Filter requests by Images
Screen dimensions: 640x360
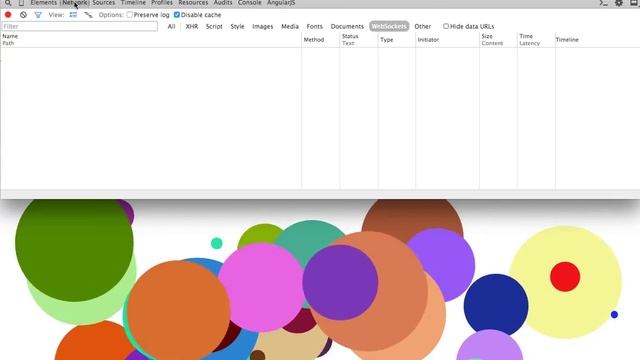coord(262,26)
